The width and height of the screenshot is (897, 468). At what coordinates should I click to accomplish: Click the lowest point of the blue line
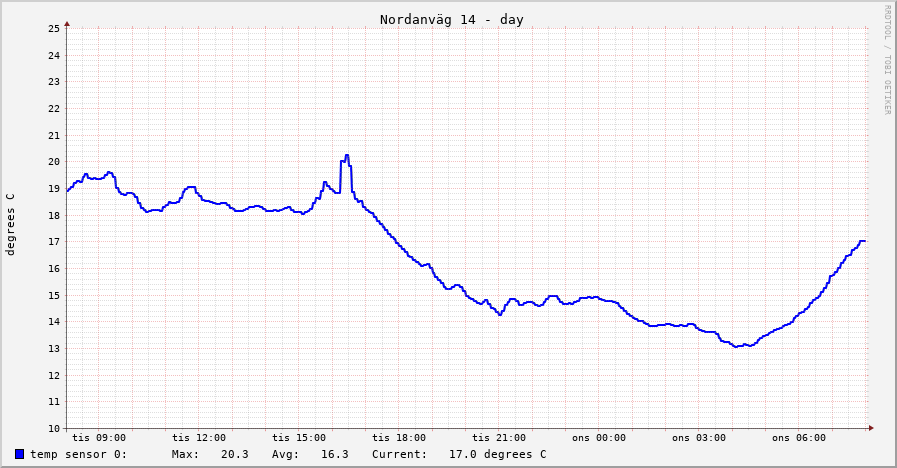[736, 347]
